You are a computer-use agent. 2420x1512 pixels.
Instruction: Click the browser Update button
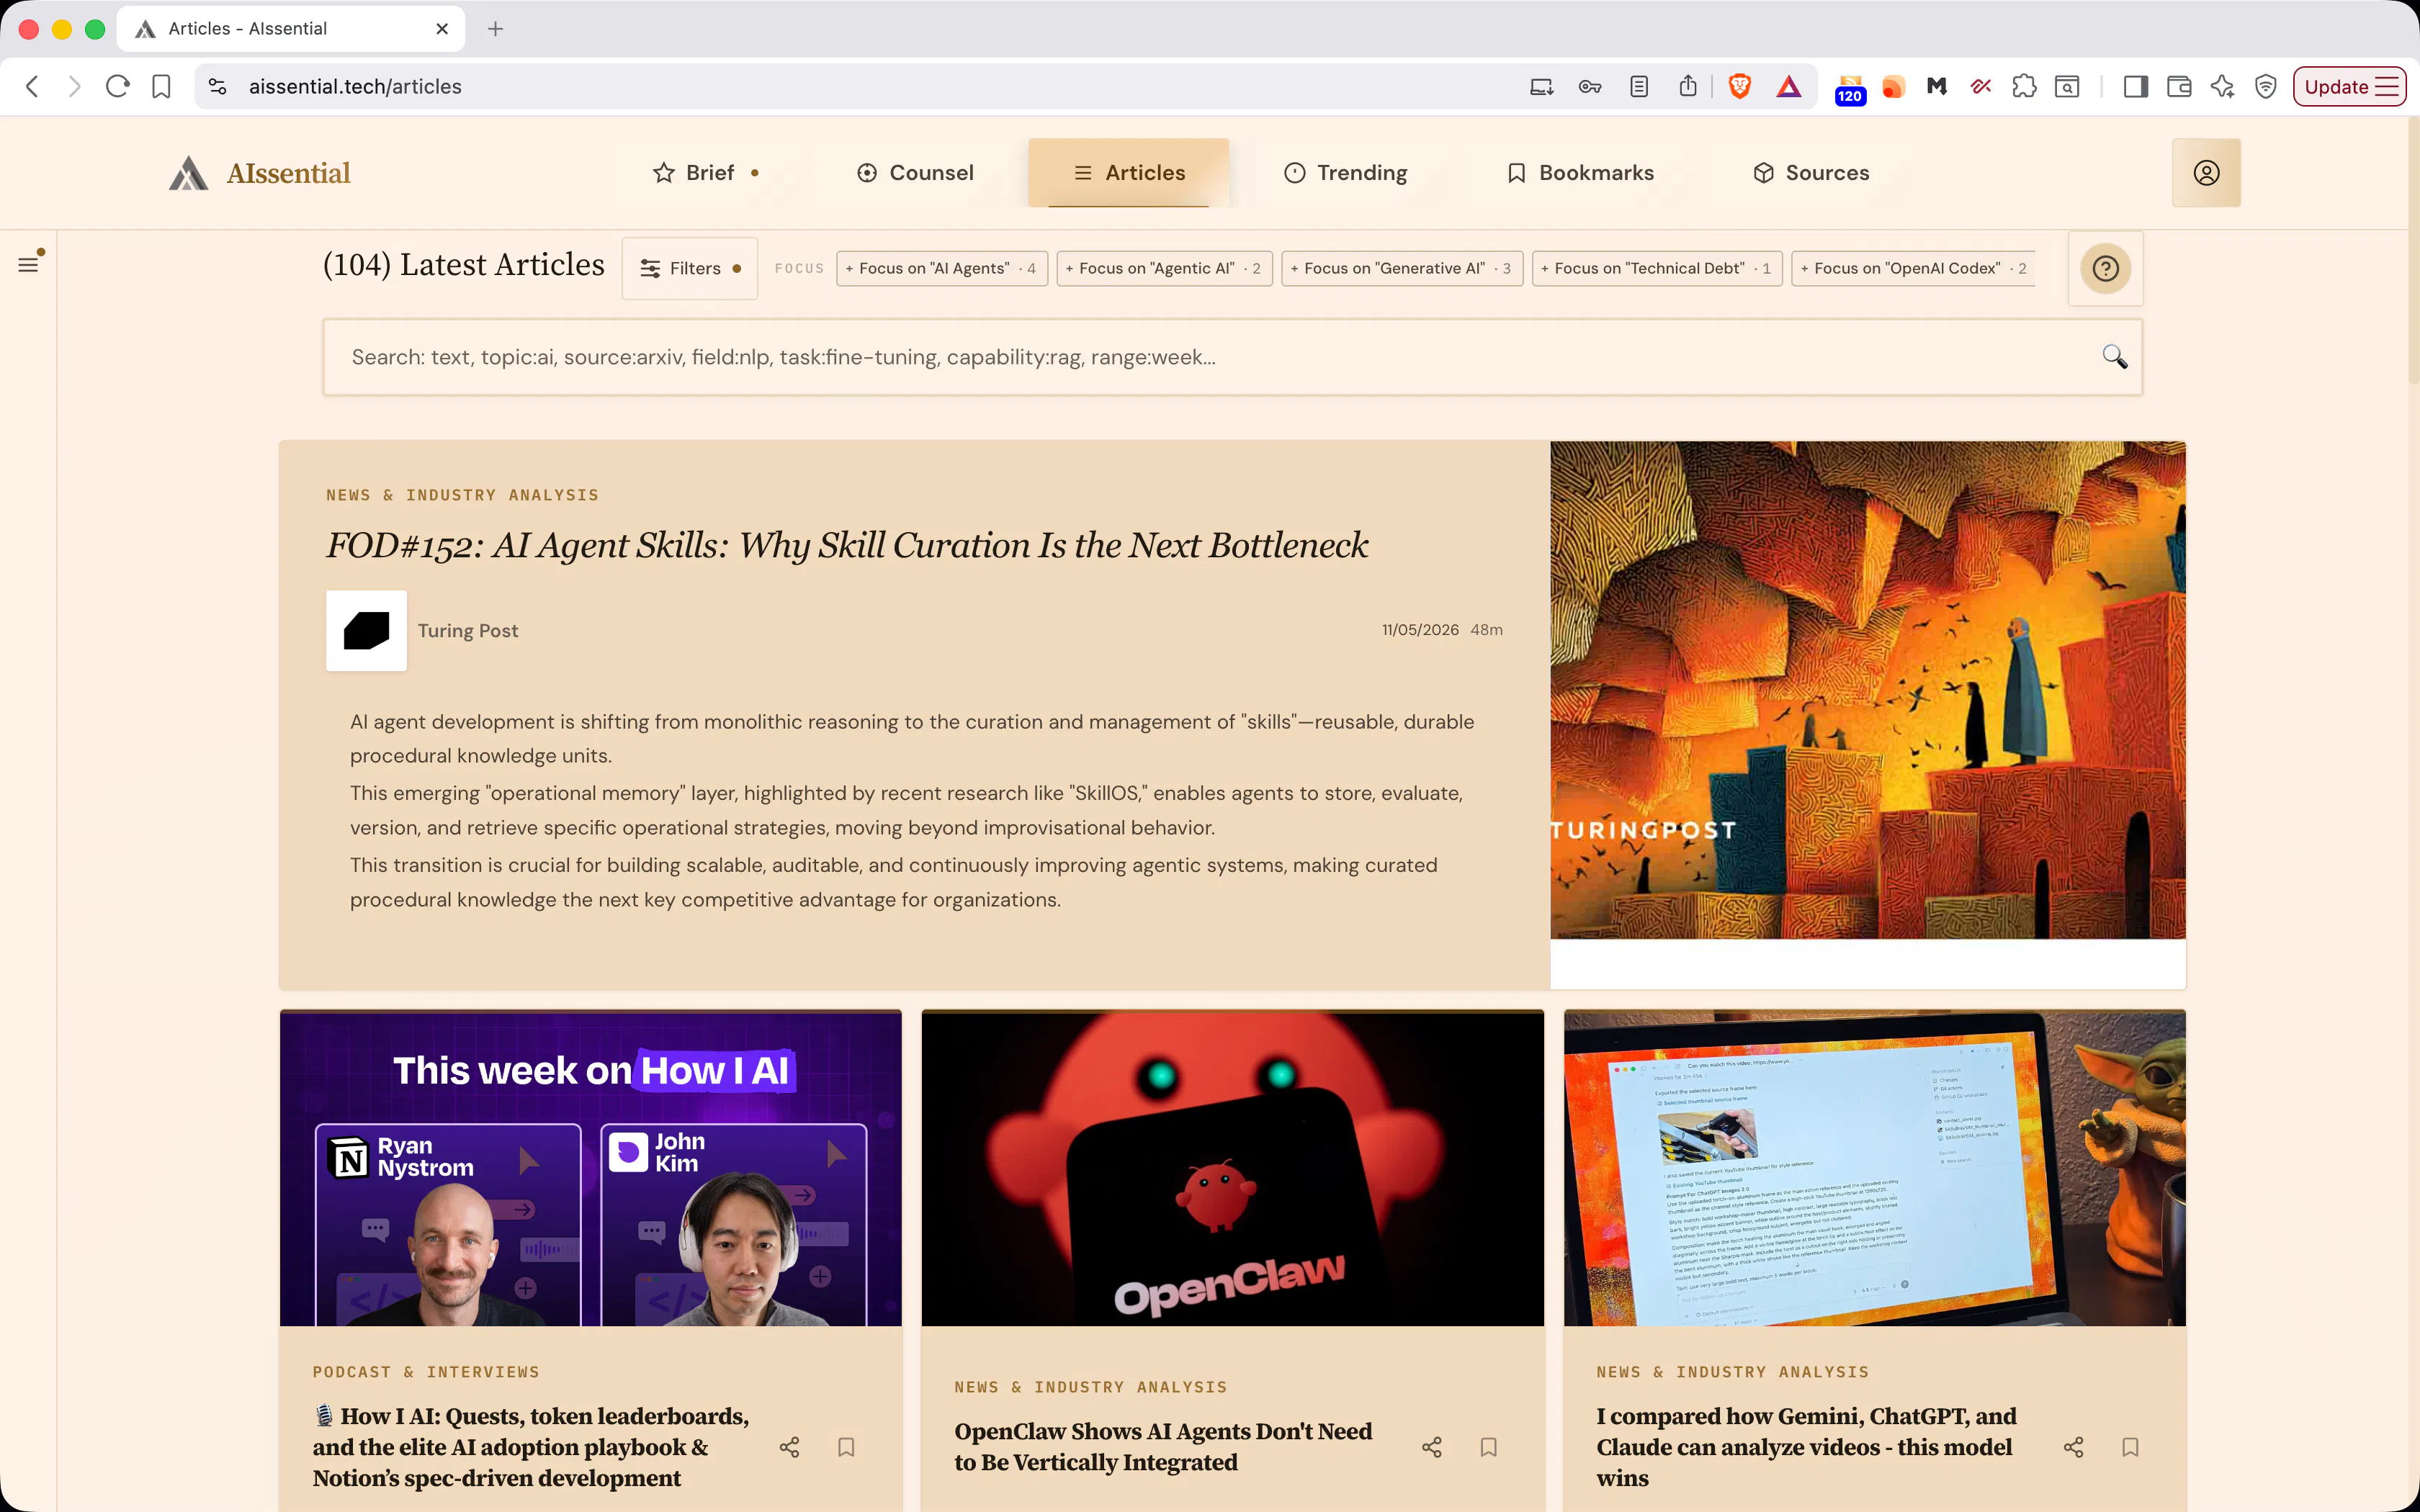click(2349, 86)
